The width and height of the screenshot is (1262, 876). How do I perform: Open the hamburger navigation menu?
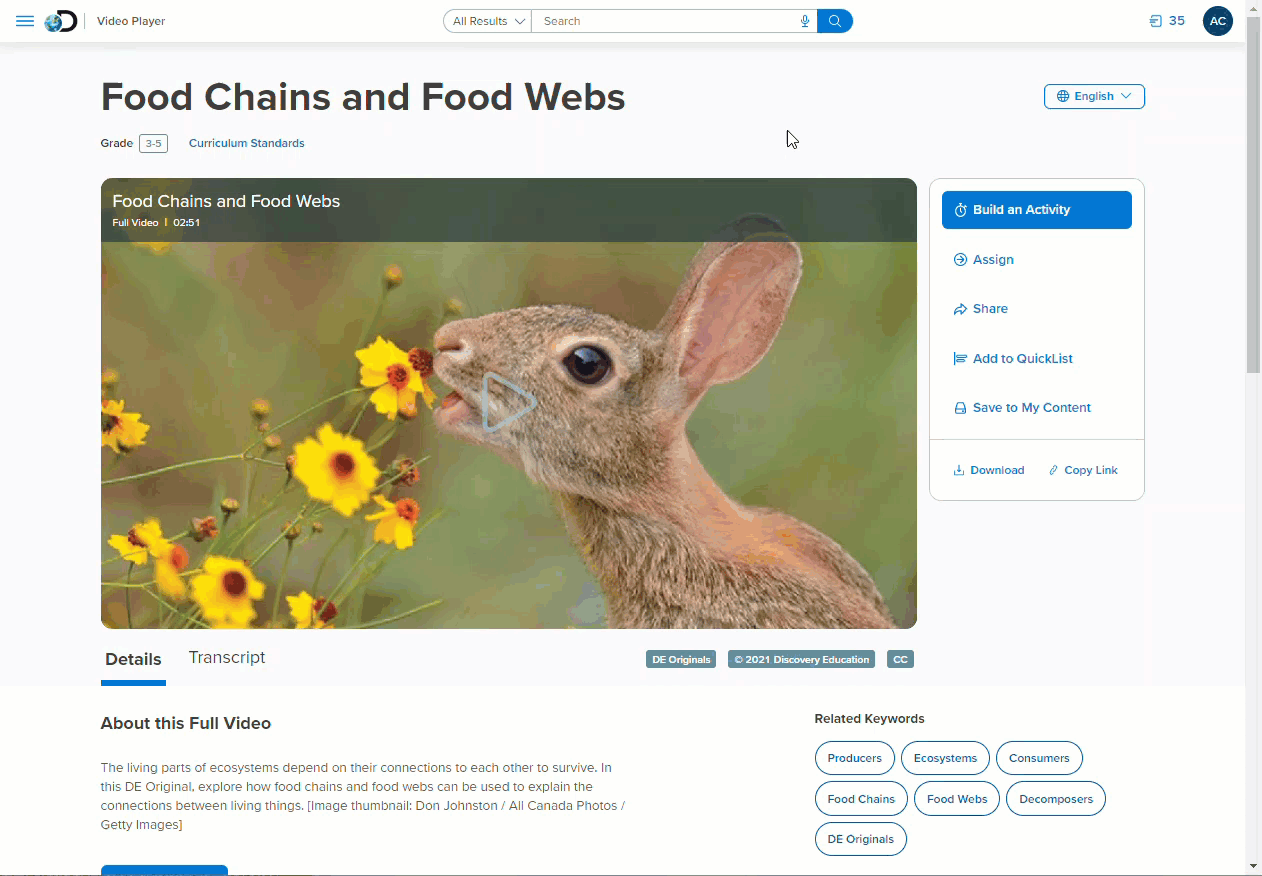point(25,21)
